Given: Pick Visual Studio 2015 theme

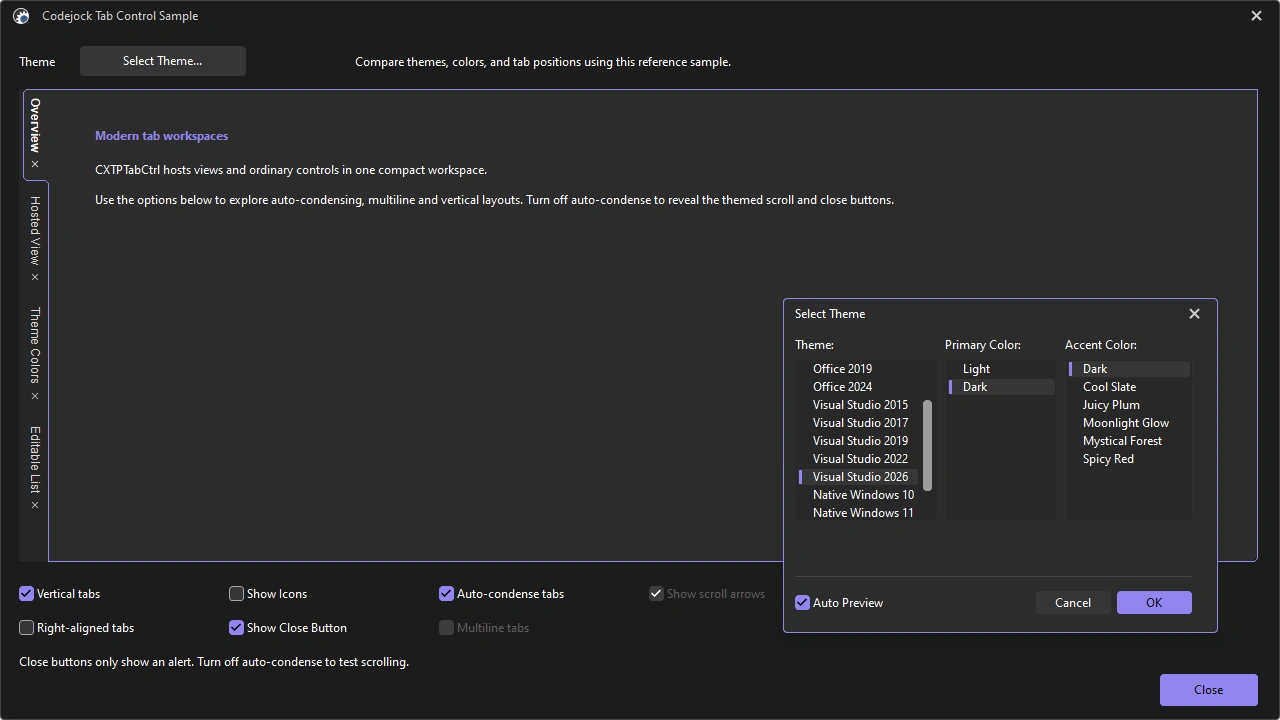Looking at the screenshot, I should pos(858,405).
